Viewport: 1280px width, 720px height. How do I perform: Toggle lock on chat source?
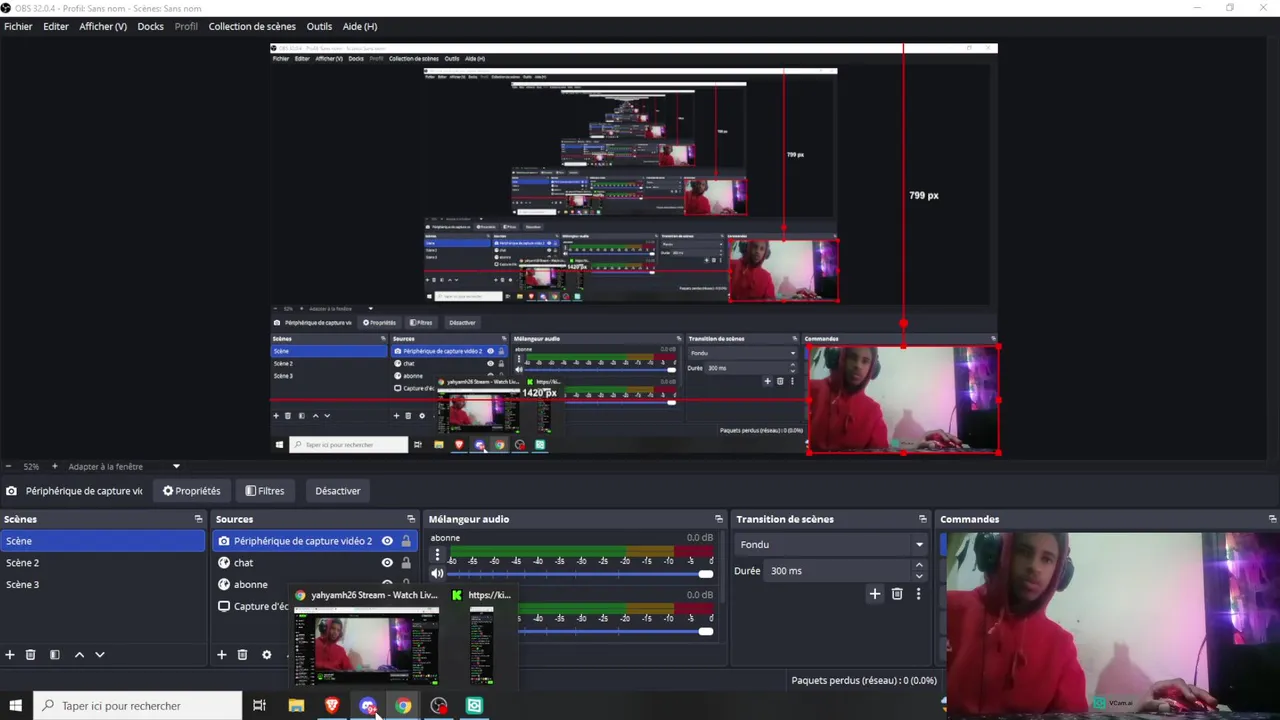click(406, 563)
